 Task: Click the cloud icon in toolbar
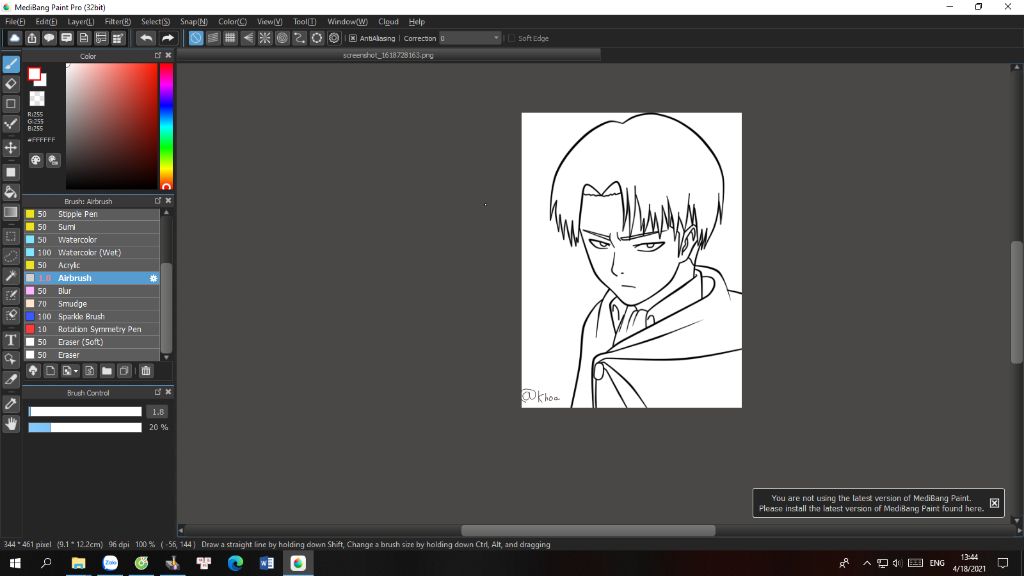pyautogui.click(x=14, y=38)
